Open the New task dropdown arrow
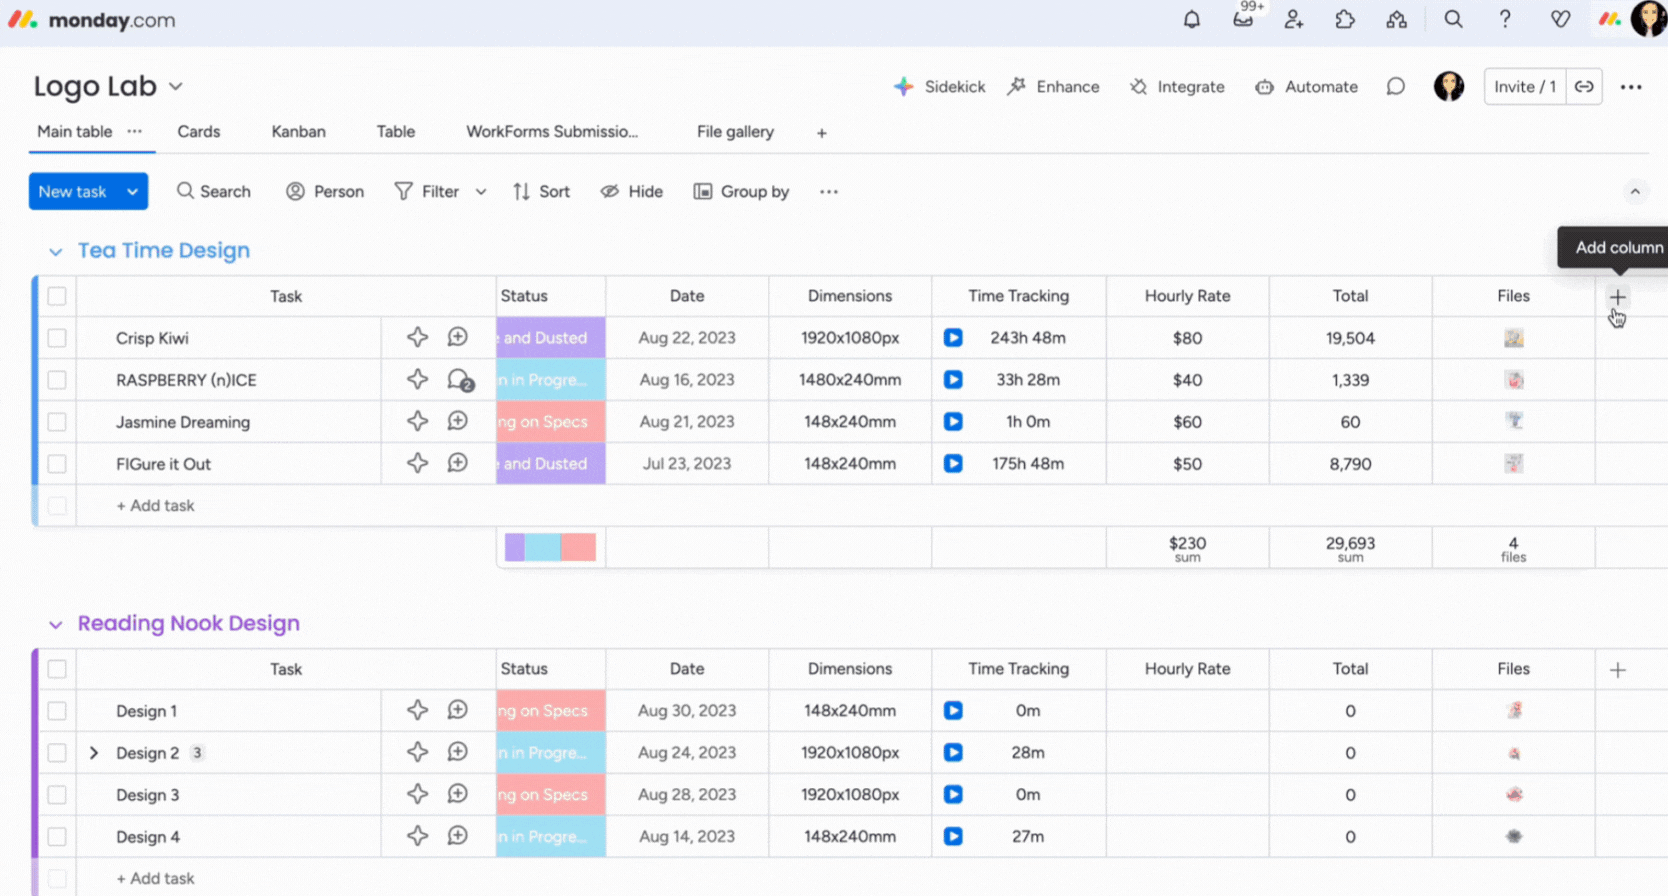The width and height of the screenshot is (1668, 896). coord(132,192)
